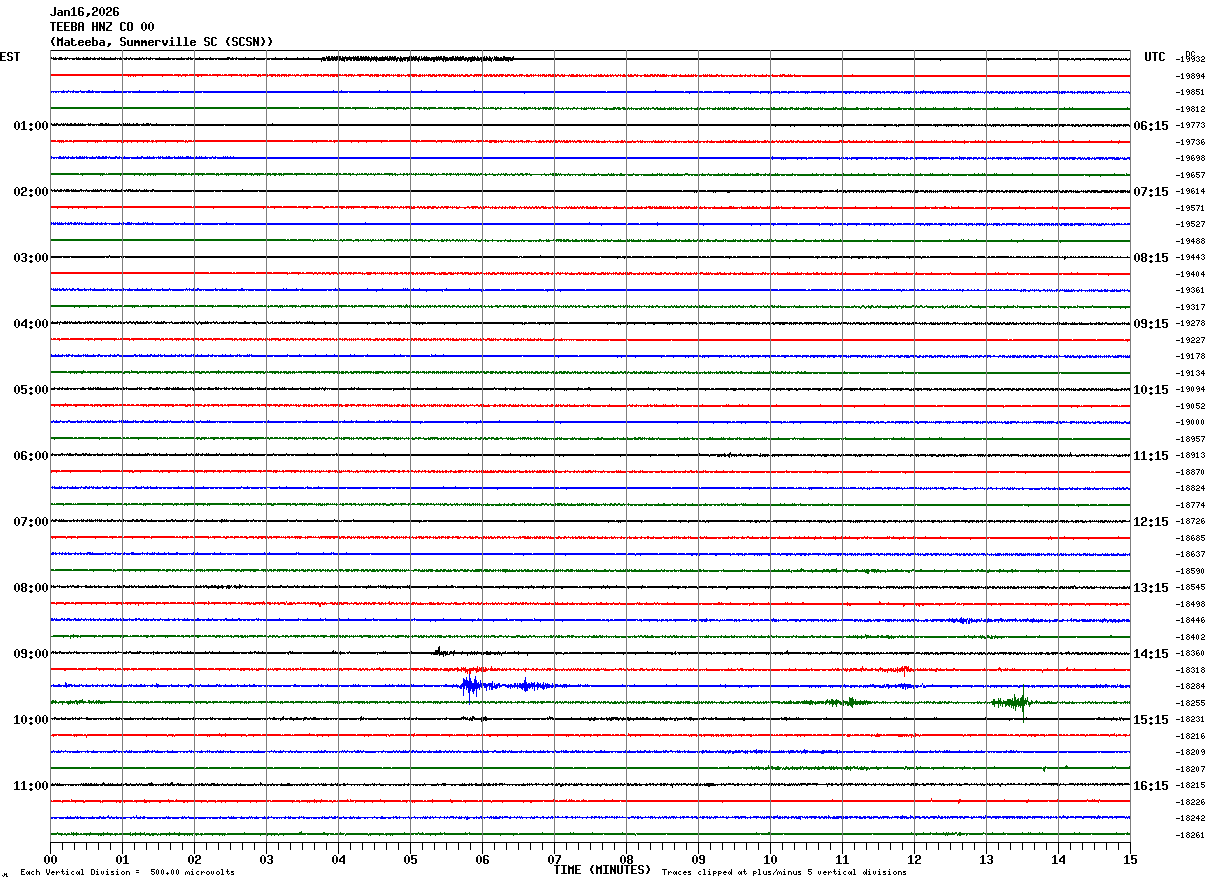Click the DC offset value -18284
Screen dimensions: 1210x886
[1191, 687]
